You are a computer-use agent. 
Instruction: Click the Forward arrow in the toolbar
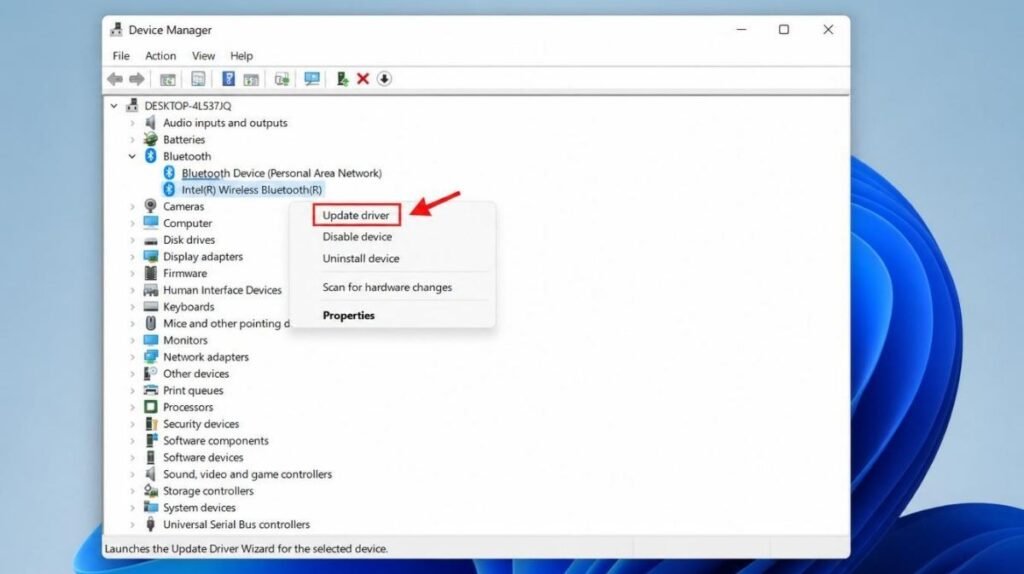(136, 79)
